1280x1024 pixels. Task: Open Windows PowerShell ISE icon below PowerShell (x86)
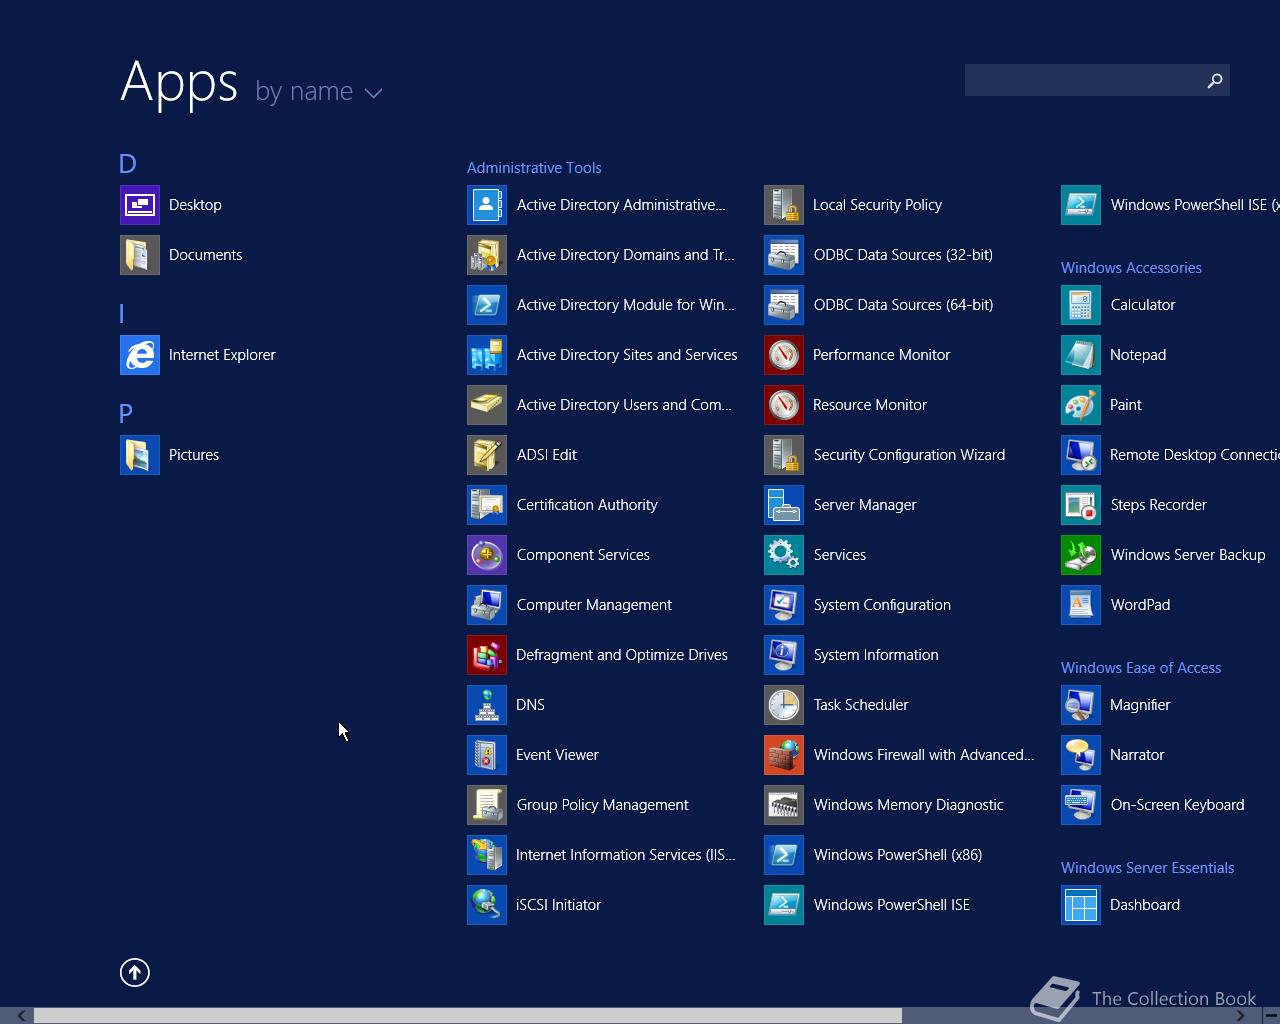(784, 905)
